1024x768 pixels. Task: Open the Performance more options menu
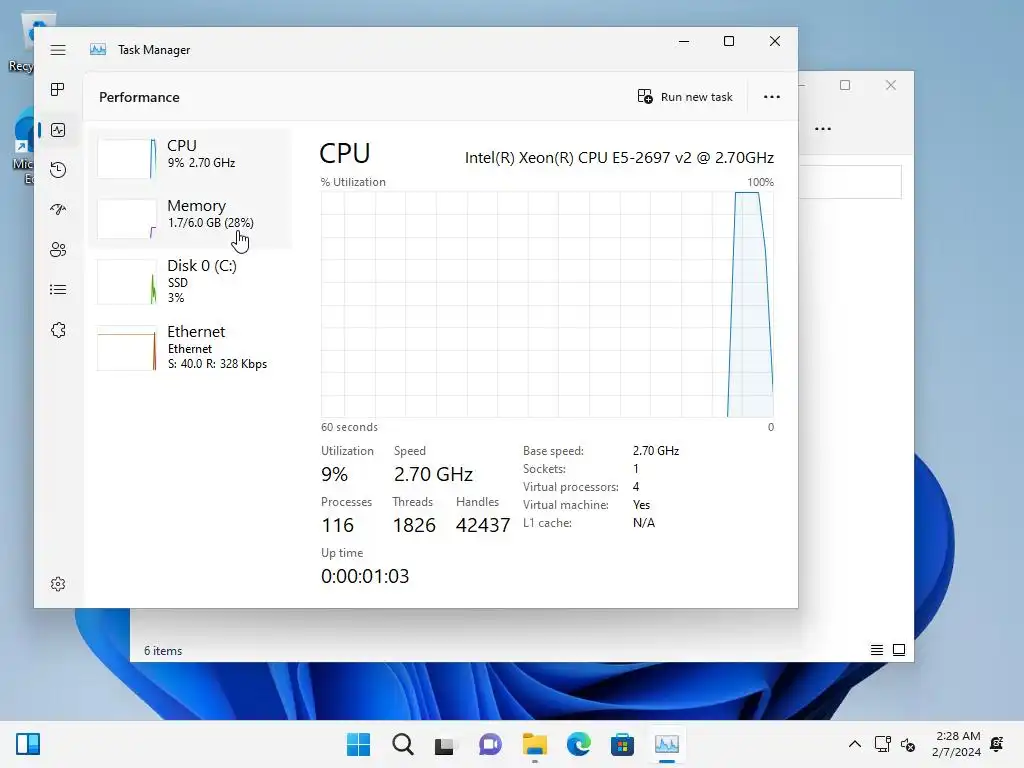pos(772,97)
